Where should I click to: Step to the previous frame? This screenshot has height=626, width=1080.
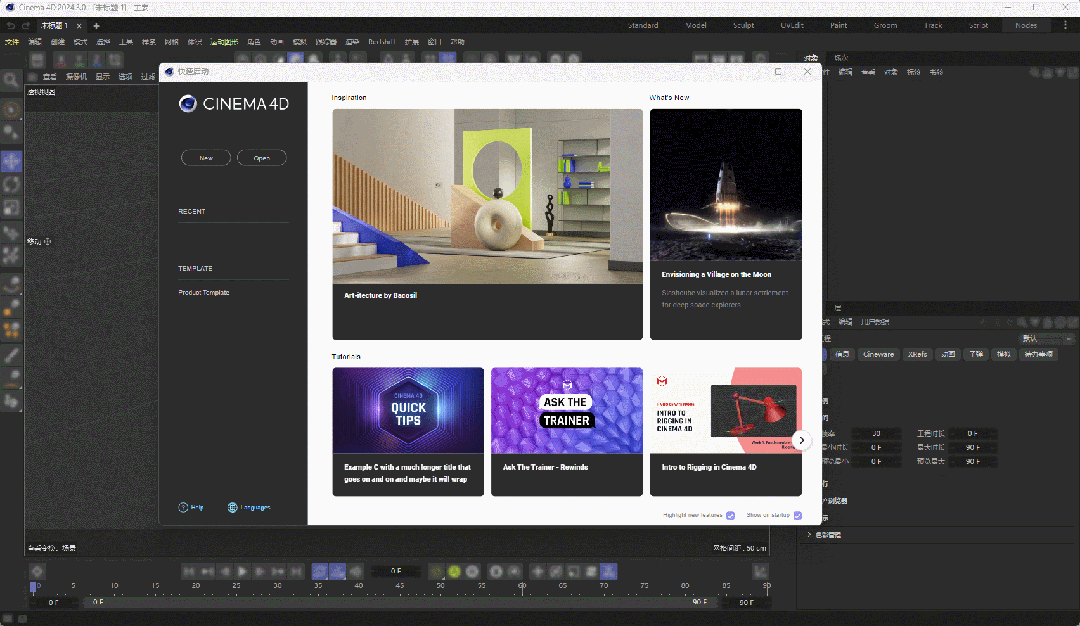[225, 571]
